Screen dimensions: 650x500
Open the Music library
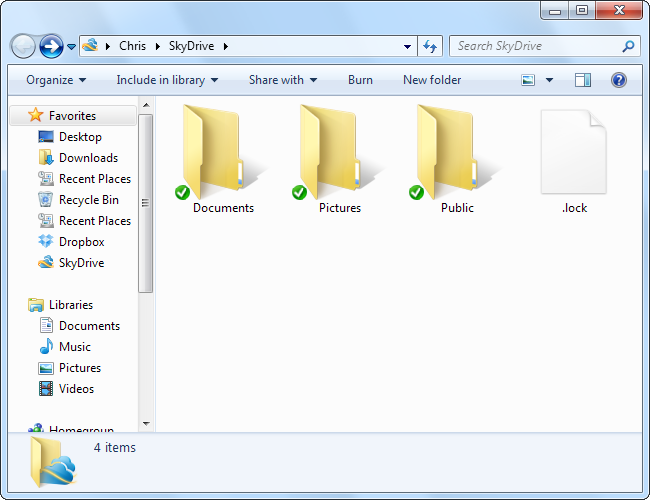(75, 347)
